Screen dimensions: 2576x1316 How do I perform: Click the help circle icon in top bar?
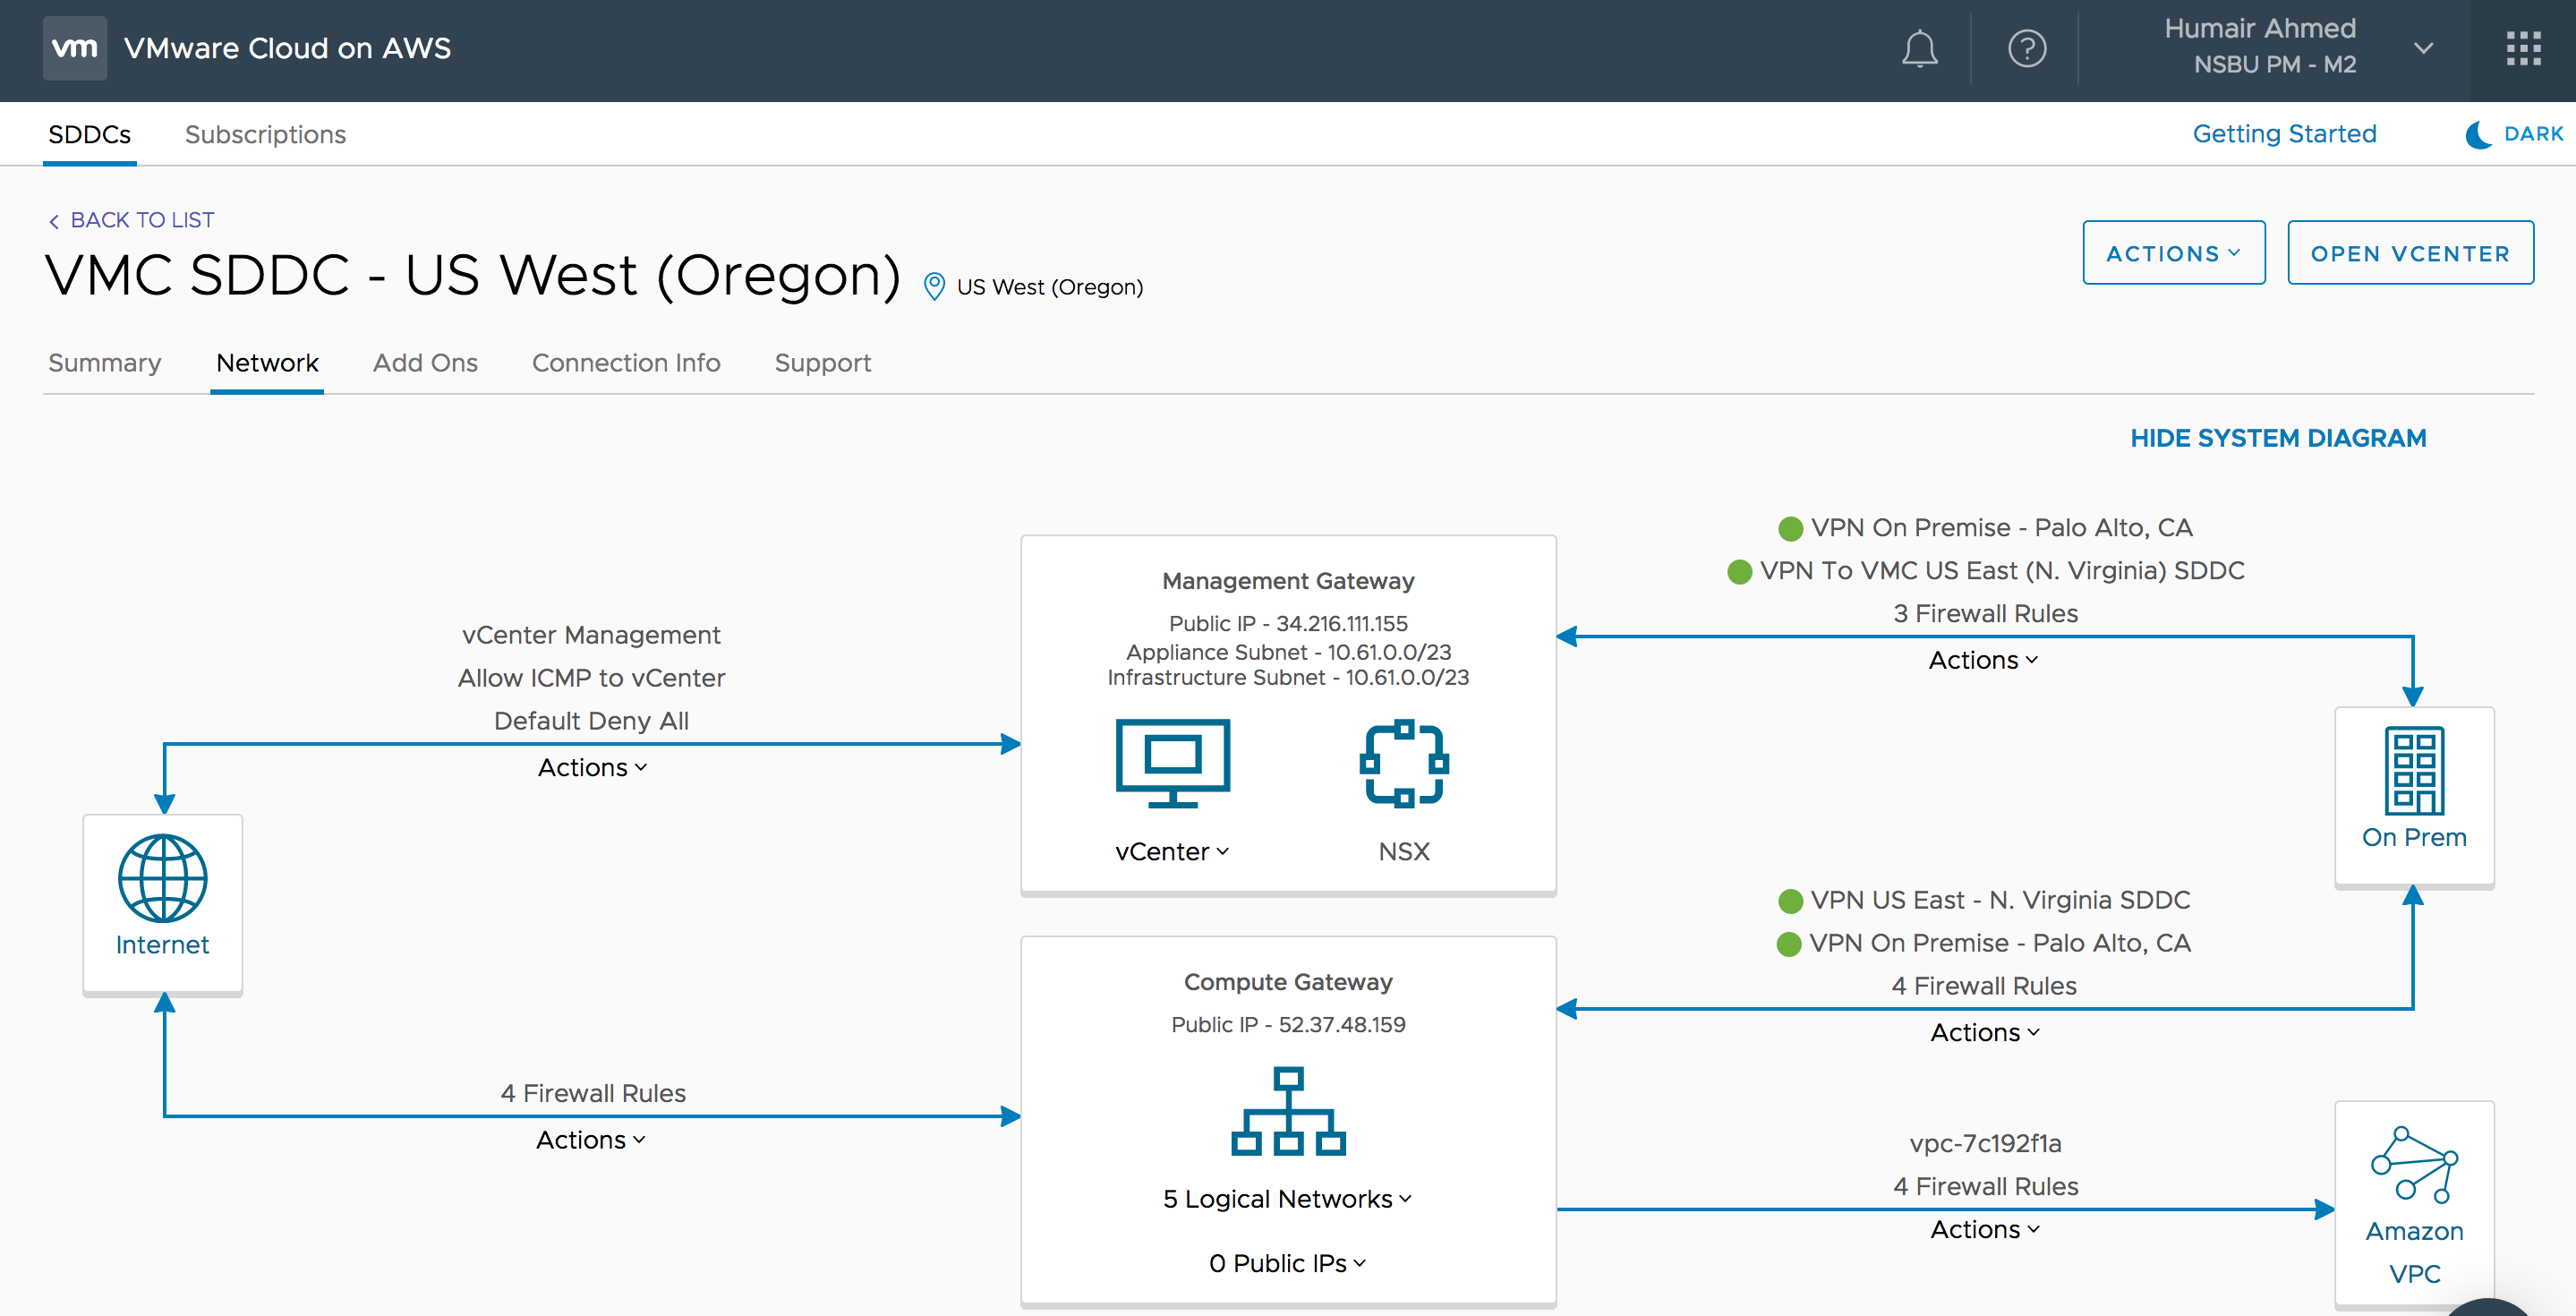click(x=2026, y=47)
